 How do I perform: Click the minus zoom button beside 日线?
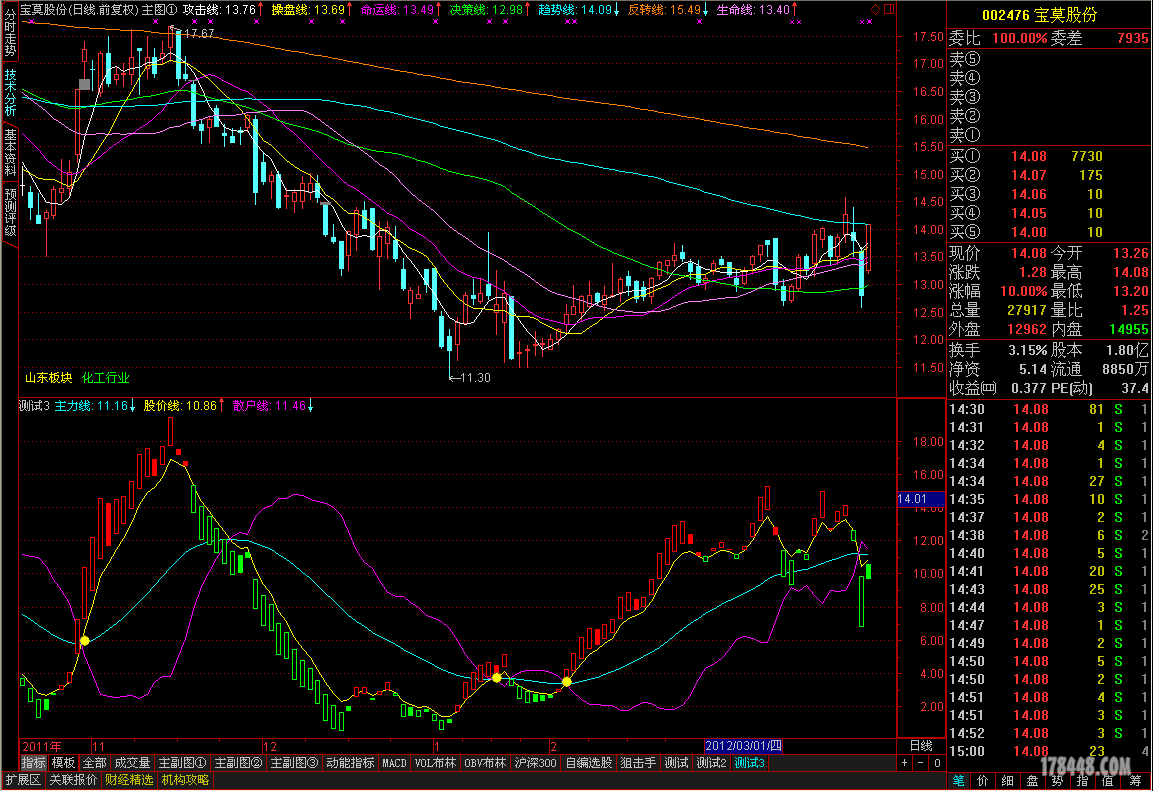(x=921, y=763)
